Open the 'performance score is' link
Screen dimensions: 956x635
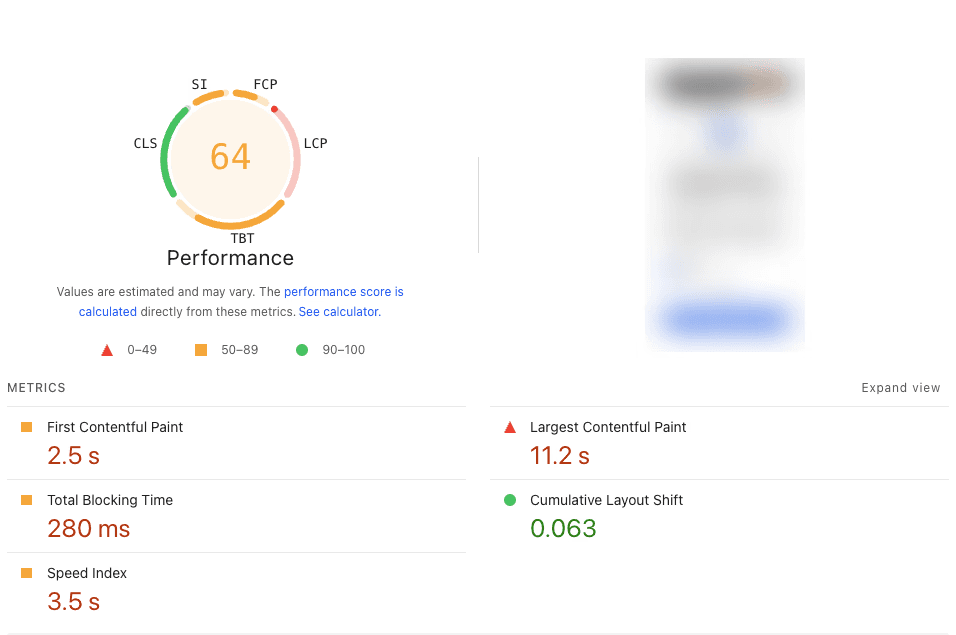pyautogui.click(x=344, y=292)
